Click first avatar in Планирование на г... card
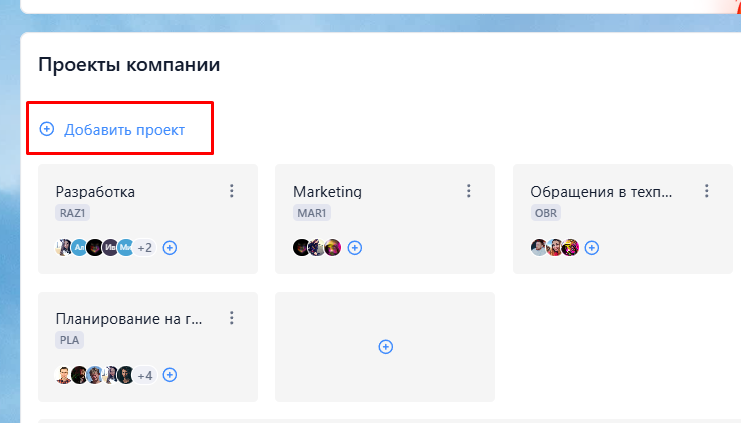The image size is (741, 423). 63,375
